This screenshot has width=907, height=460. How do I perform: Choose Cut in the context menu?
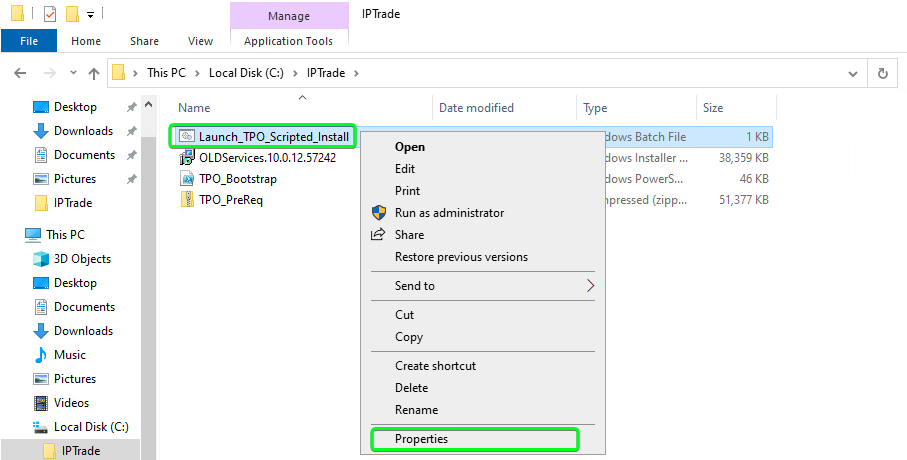404,315
